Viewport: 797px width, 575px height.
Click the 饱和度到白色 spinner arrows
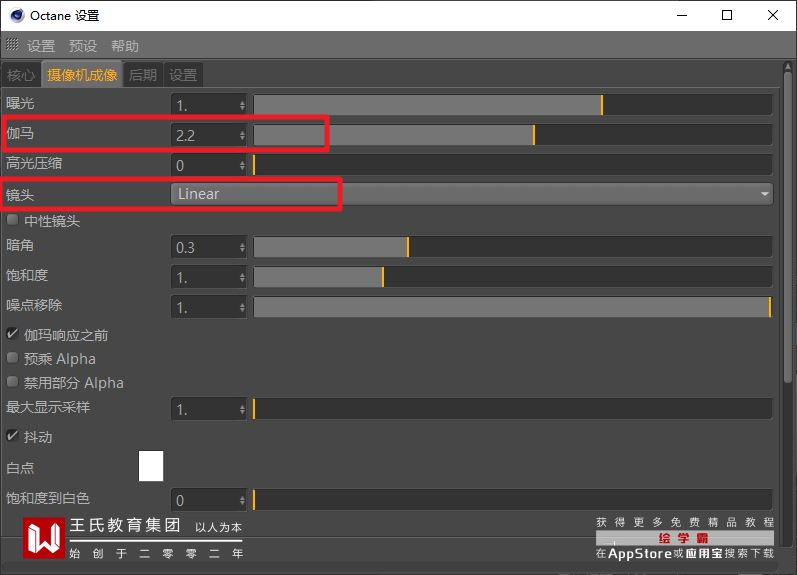pyautogui.click(x=242, y=500)
